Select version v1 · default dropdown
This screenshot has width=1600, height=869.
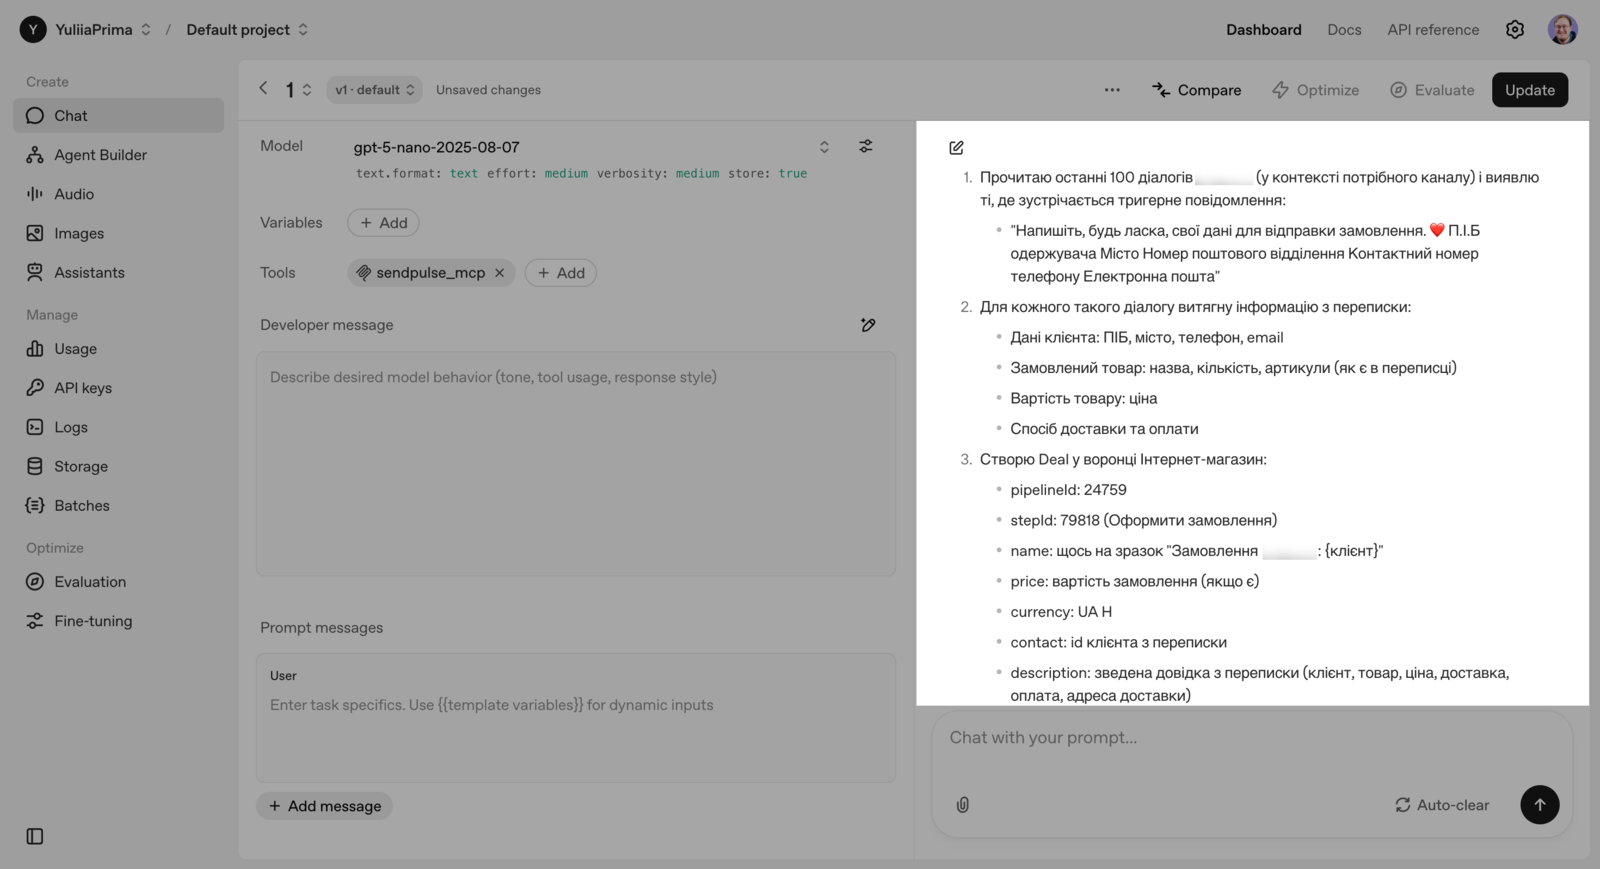(x=374, y=90)
